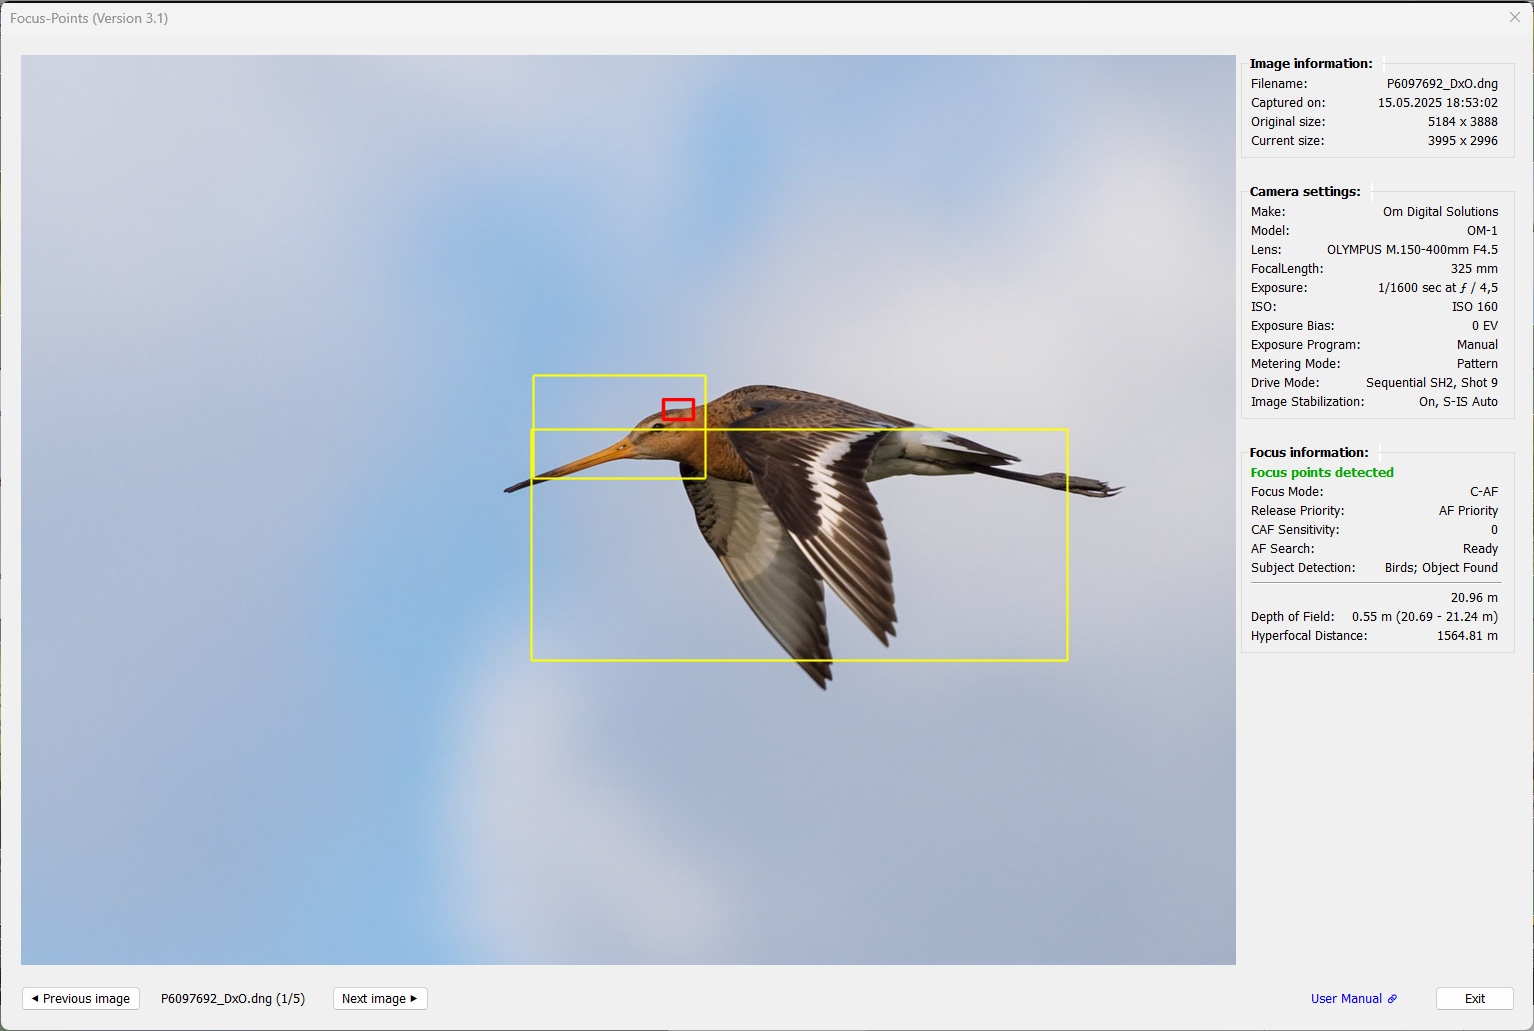Image resolution: width=1534 pixels, height=1031 pixels.
Task: Click the lens value OLYMPUS M.150-400mm F4.5
Action: (1411, 249)
